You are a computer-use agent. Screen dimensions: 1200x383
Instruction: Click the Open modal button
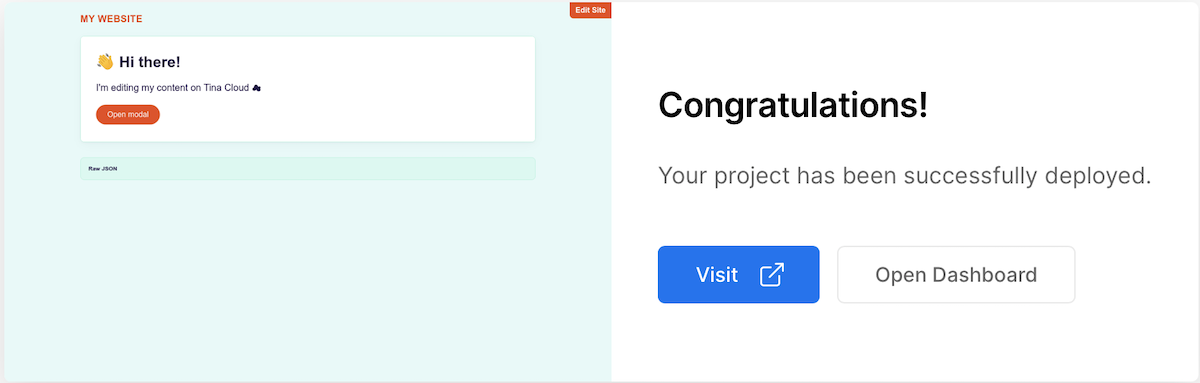tap(128, 114)
